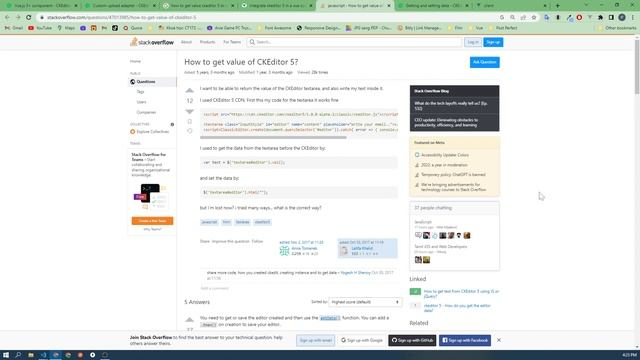Viewport: 640px width, 360px height.
Task: Open the Vue bookmarks folder
Action: click(x=476, y=28)
